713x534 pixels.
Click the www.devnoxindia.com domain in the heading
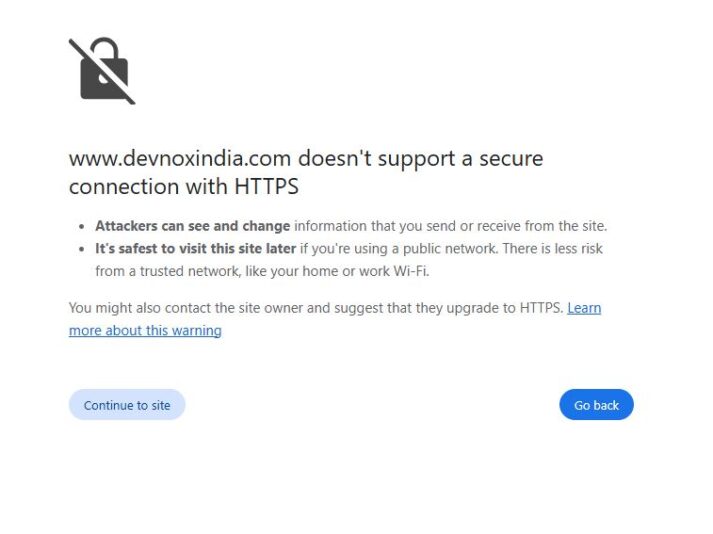pos(180,158)
